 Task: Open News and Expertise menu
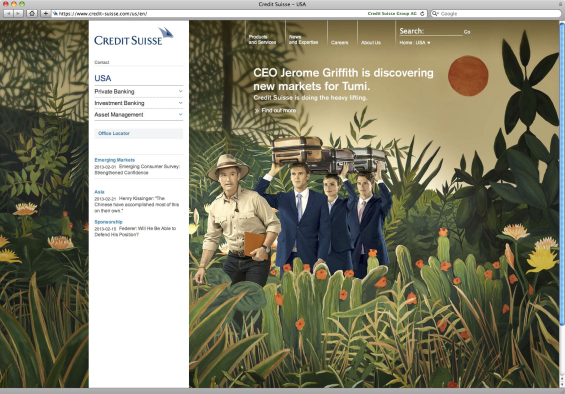click(x=303, y=40)
